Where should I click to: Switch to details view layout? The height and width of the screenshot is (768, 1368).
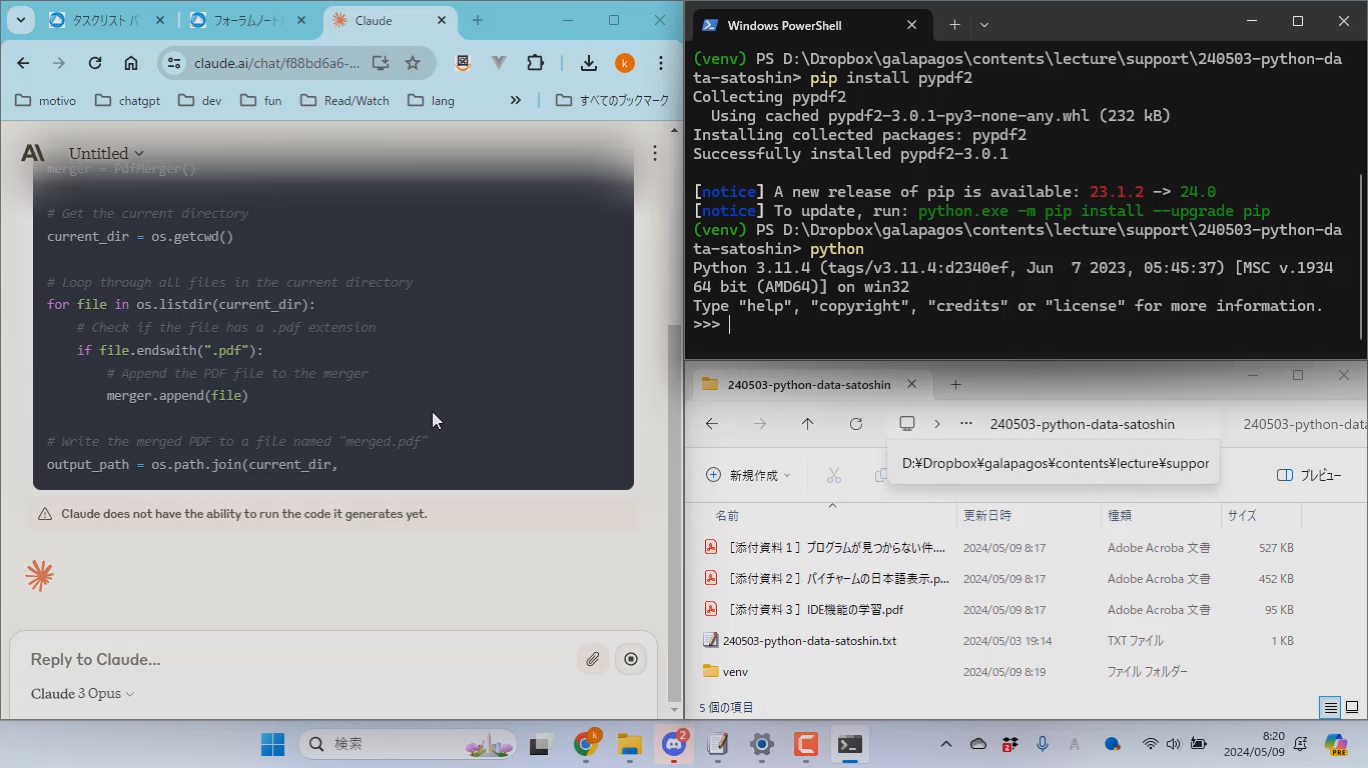pos(1330,707)
